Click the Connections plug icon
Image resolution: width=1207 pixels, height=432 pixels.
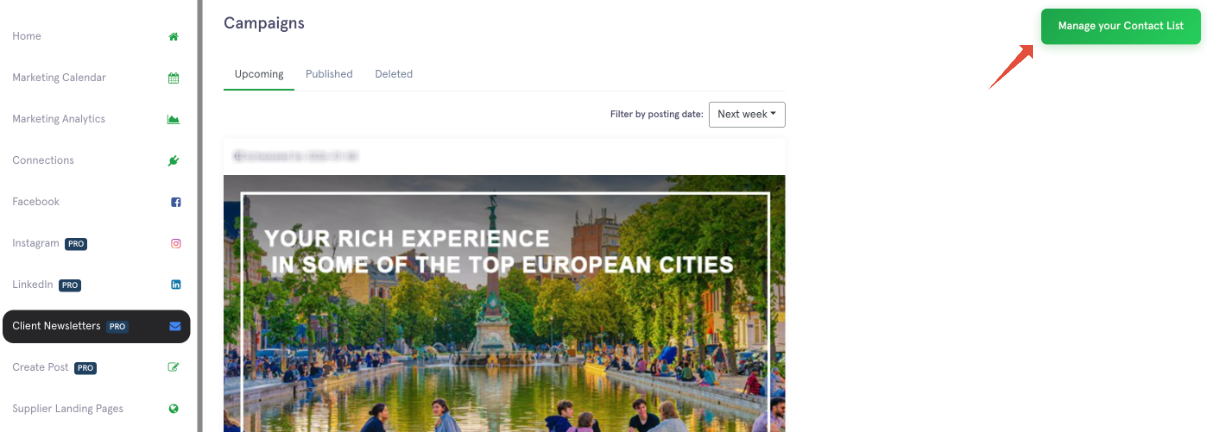tap(174, 160)
